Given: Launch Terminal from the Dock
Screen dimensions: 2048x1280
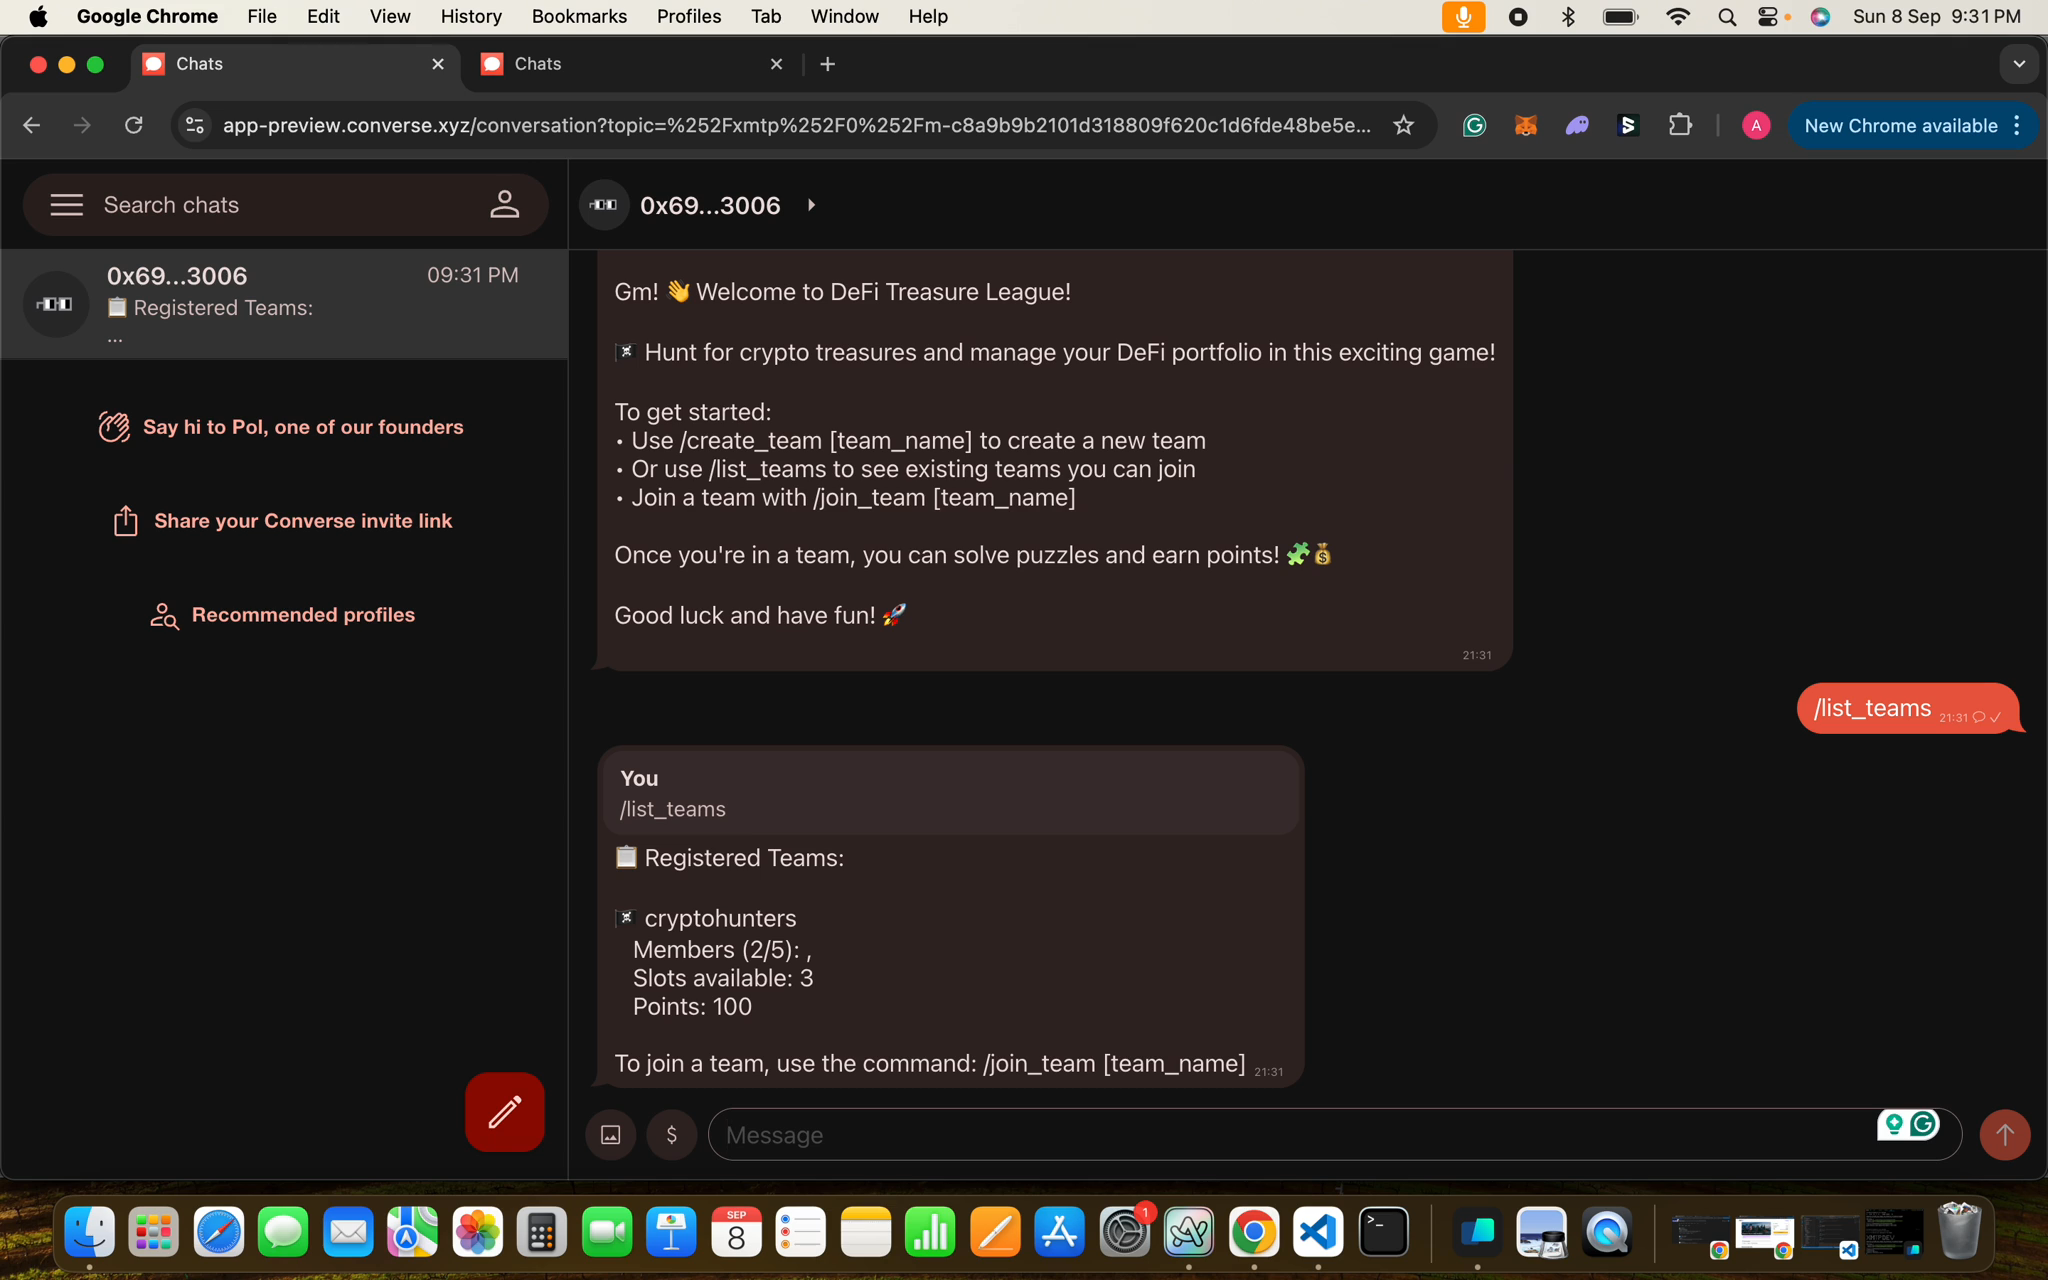Looking at the screenshot, I should 1384,1232.
